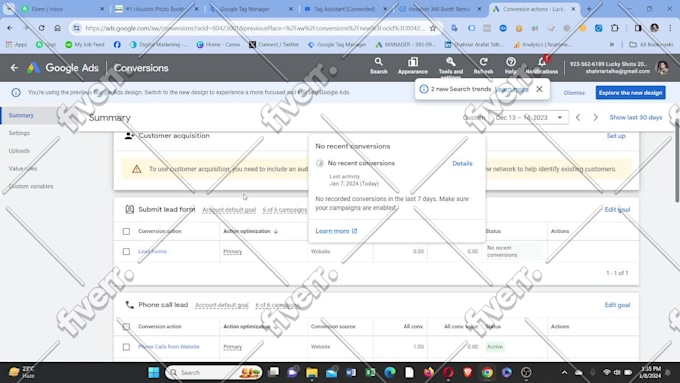Show more bookmarks chevron
The image size is (680, 383).
tap(611, 44)
